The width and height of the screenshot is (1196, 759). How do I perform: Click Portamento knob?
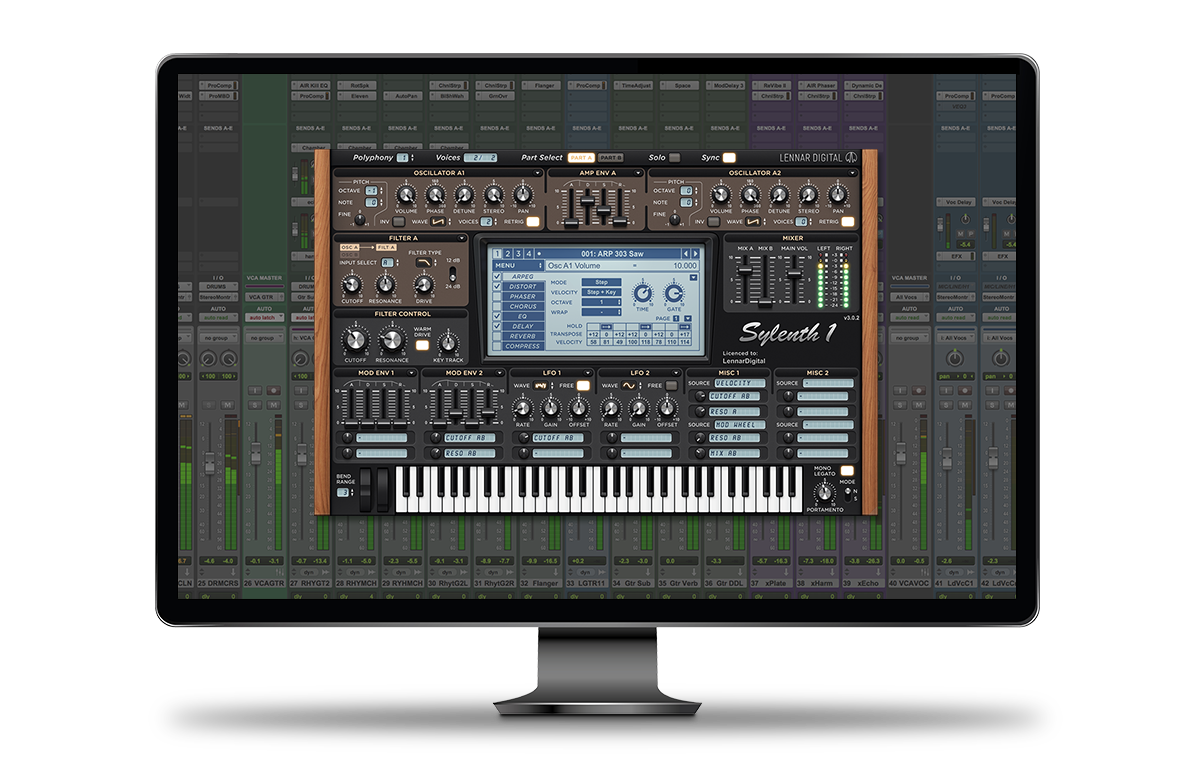(825, 494)
